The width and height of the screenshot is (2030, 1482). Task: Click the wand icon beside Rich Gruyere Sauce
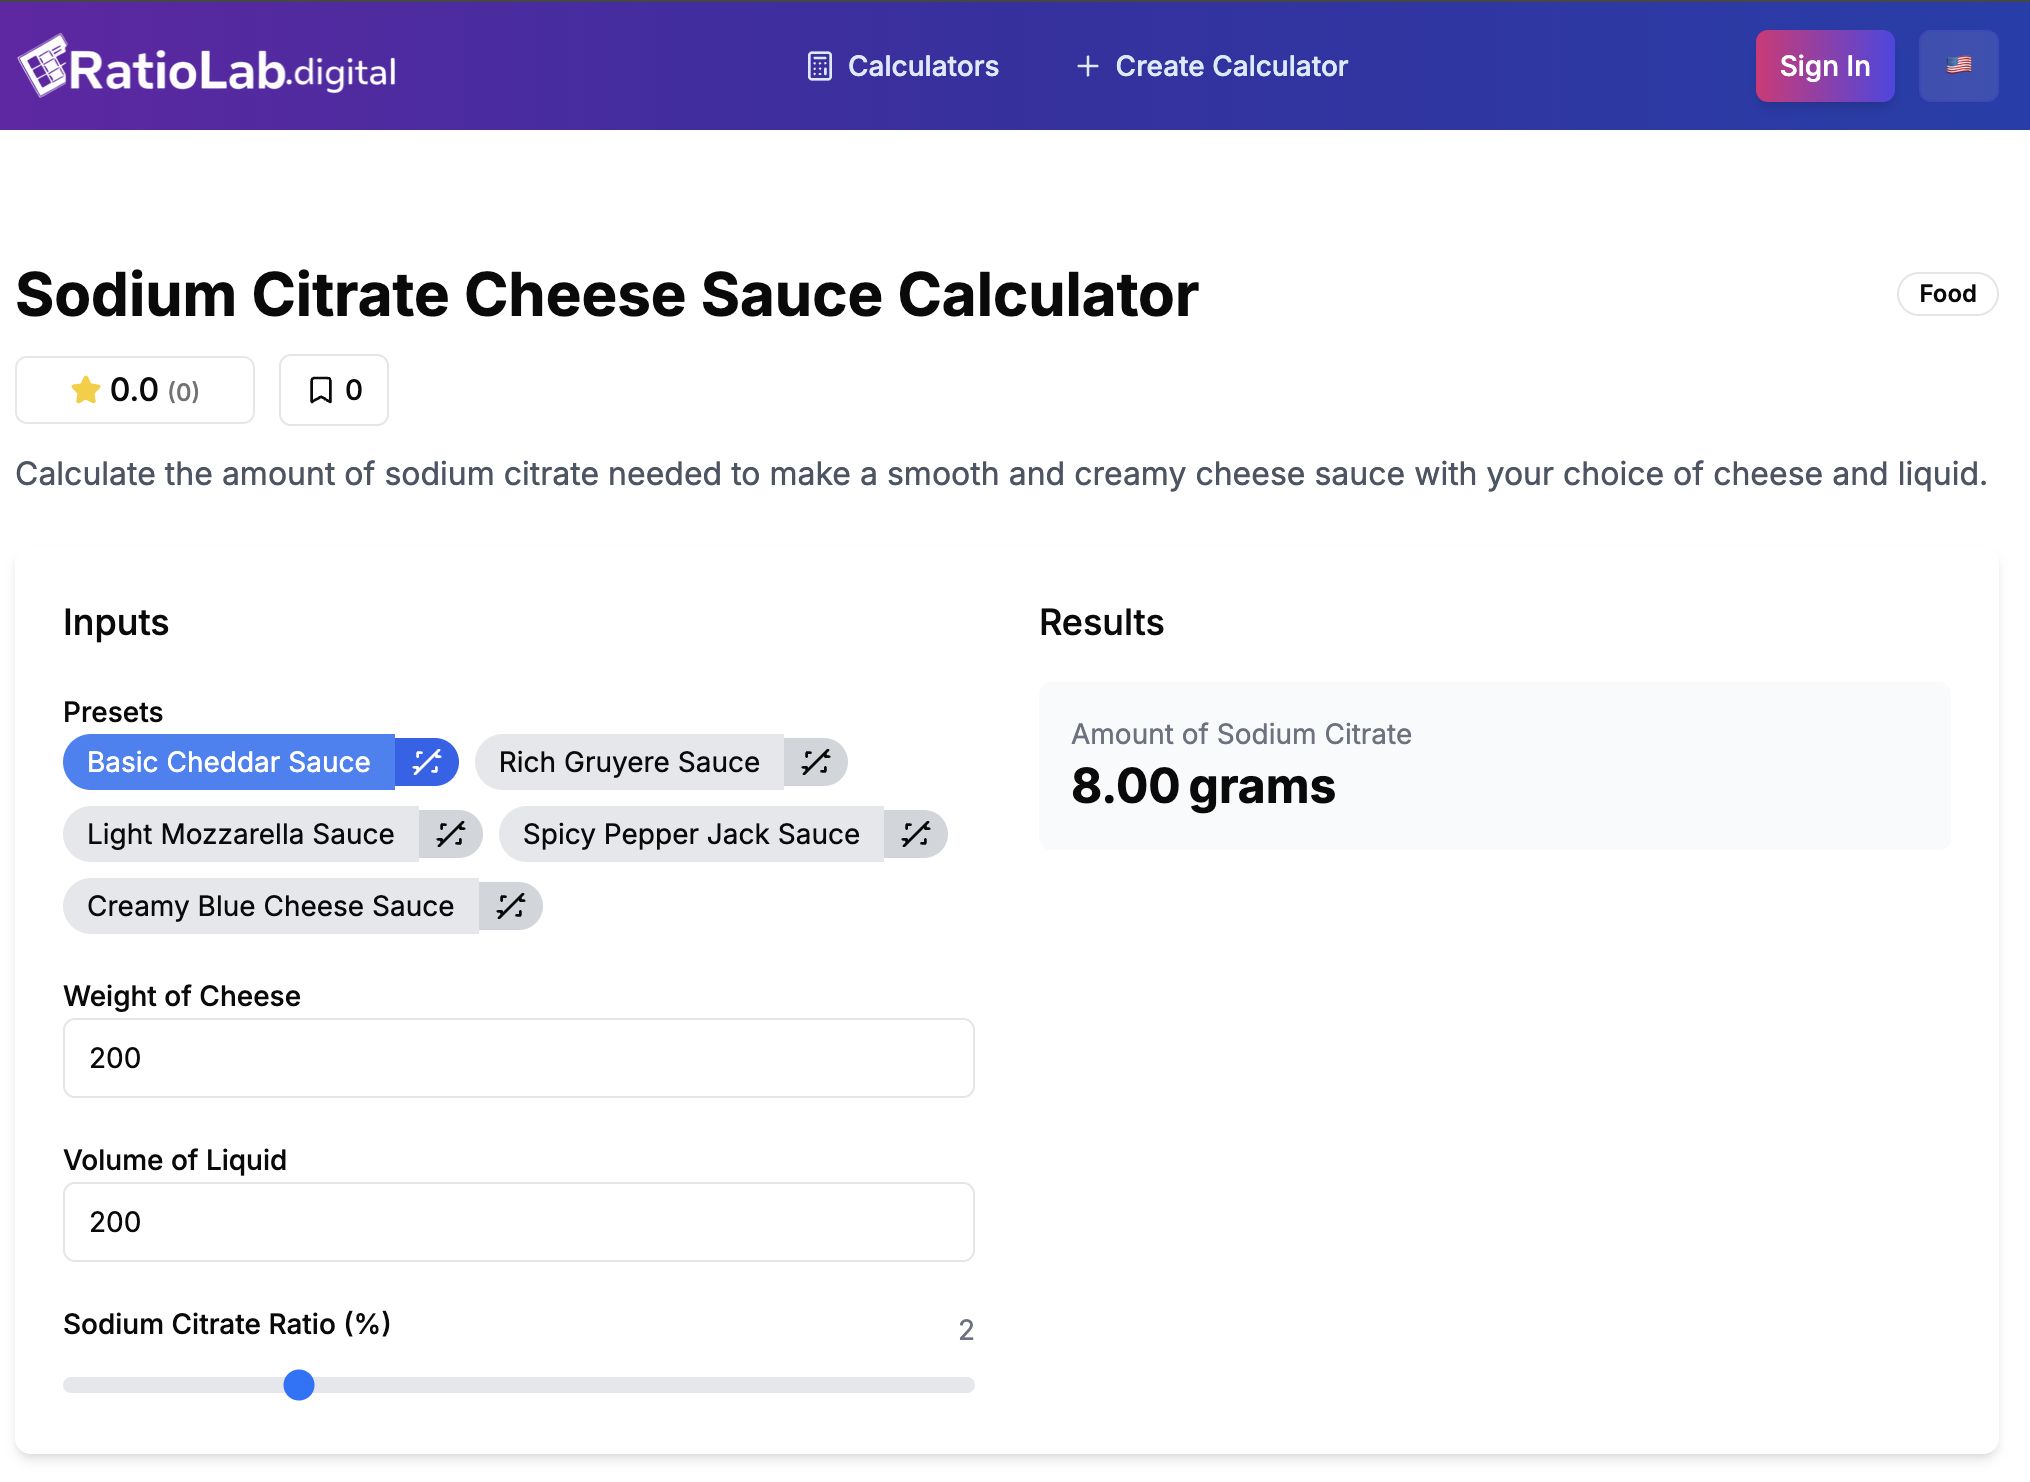(816, 762)
